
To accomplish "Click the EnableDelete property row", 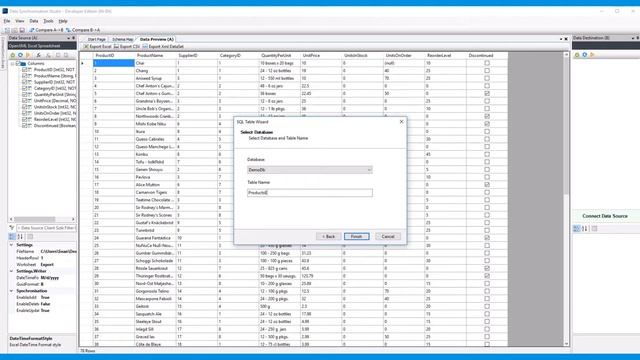I will pos(42,304).
